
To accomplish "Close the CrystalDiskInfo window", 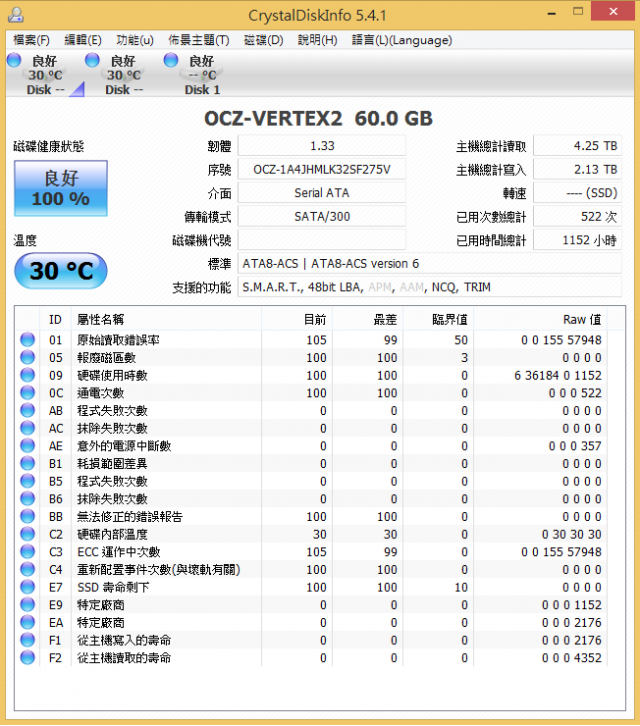I will tap(613, 12).
